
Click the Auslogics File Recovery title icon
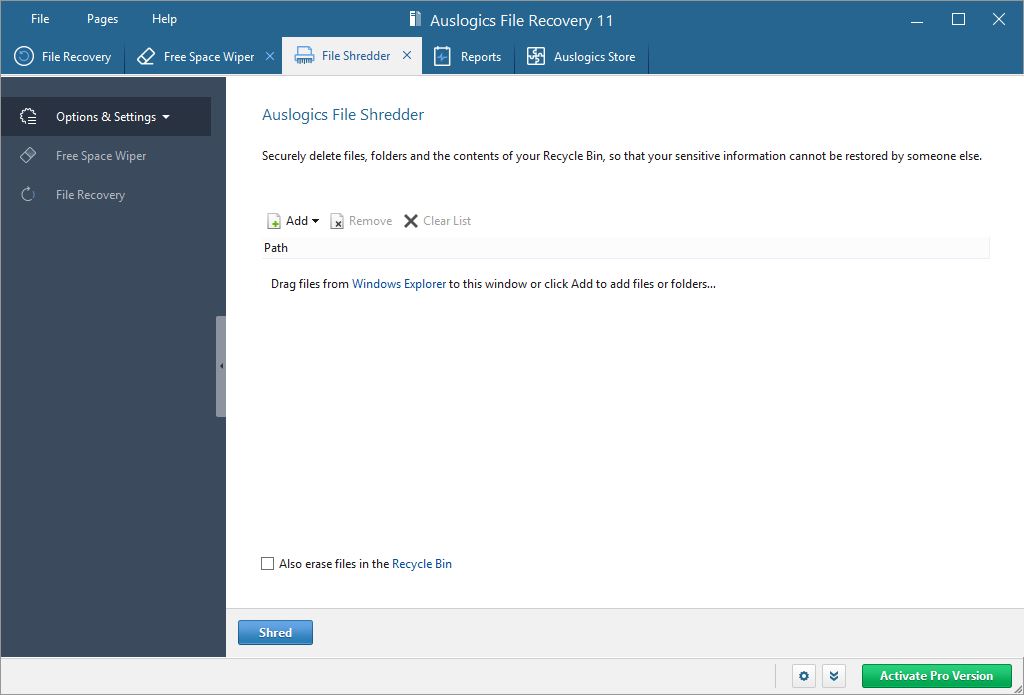(415, 19)
